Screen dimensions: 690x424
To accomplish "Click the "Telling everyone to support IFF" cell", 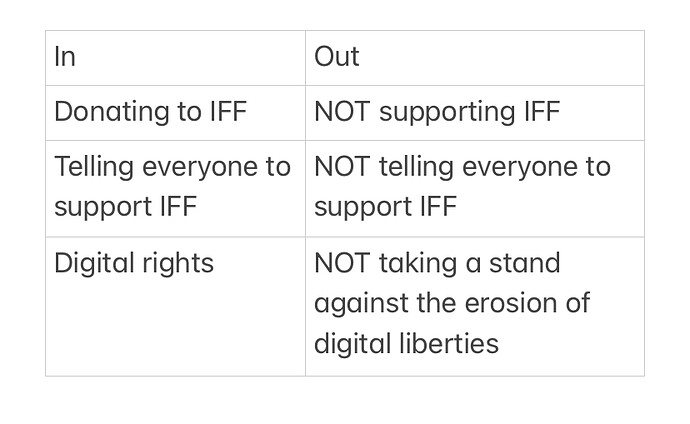I will (175, 187).
